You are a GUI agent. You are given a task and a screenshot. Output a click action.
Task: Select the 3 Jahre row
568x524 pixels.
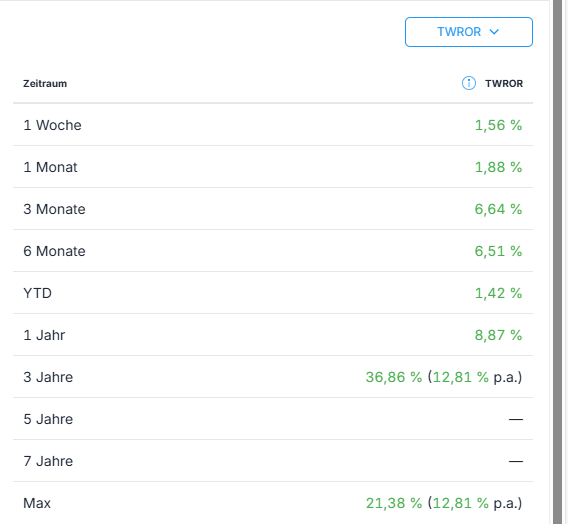point(273,377)
